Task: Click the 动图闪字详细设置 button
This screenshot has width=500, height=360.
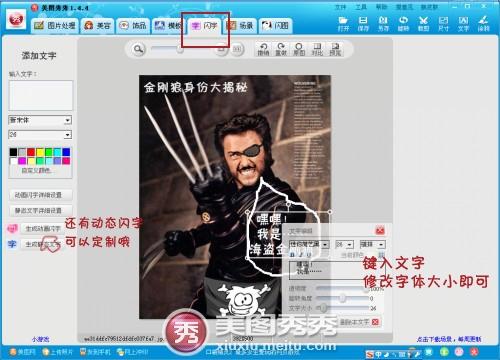Action: tap(40, 195)
